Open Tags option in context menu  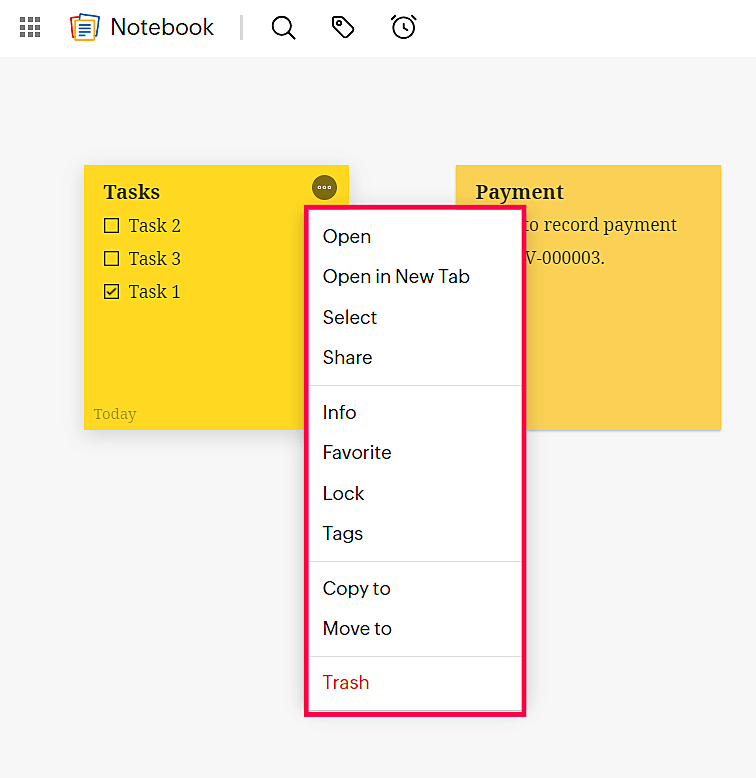point(342,533)
